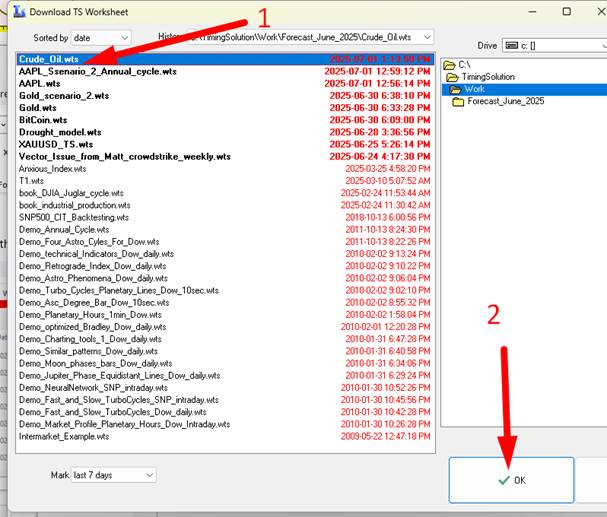The image size is (607, 517).
Task: Minimize the Download TS Worksheet window
Action: 532,12
